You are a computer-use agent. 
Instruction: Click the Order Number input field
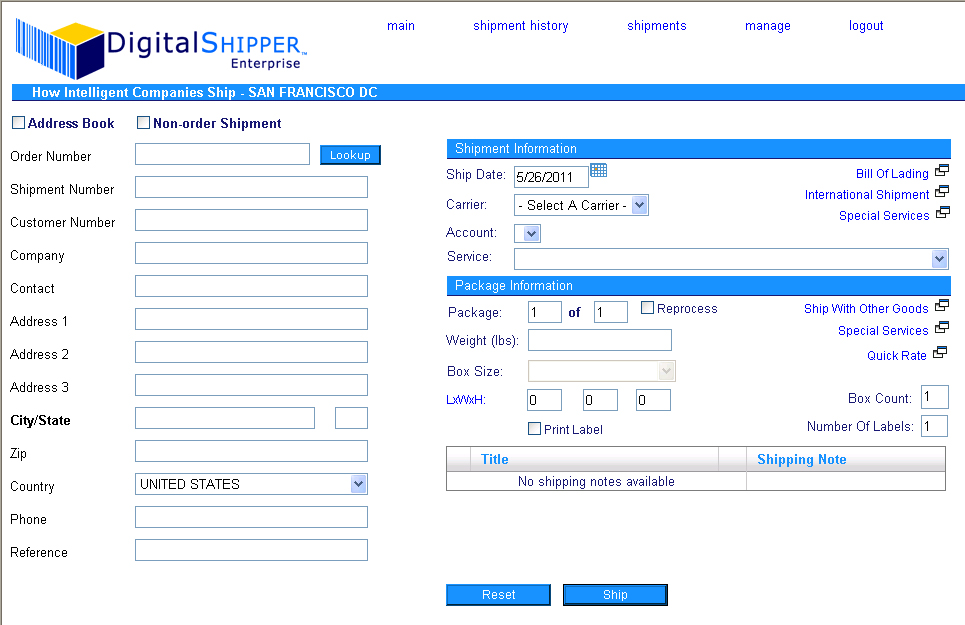tap(221, 153)
